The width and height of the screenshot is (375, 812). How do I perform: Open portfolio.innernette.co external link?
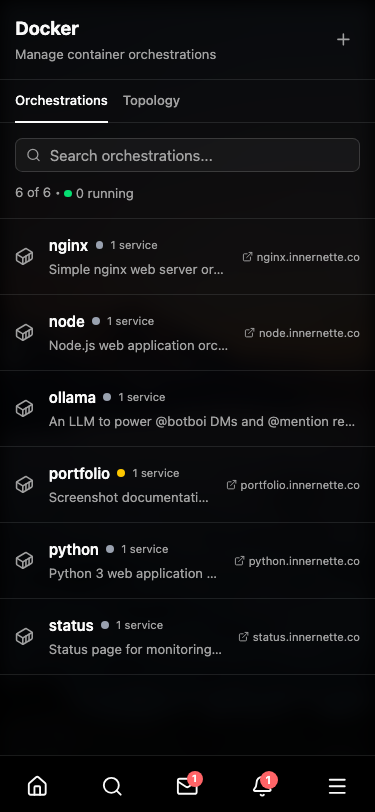pos(293,485)
